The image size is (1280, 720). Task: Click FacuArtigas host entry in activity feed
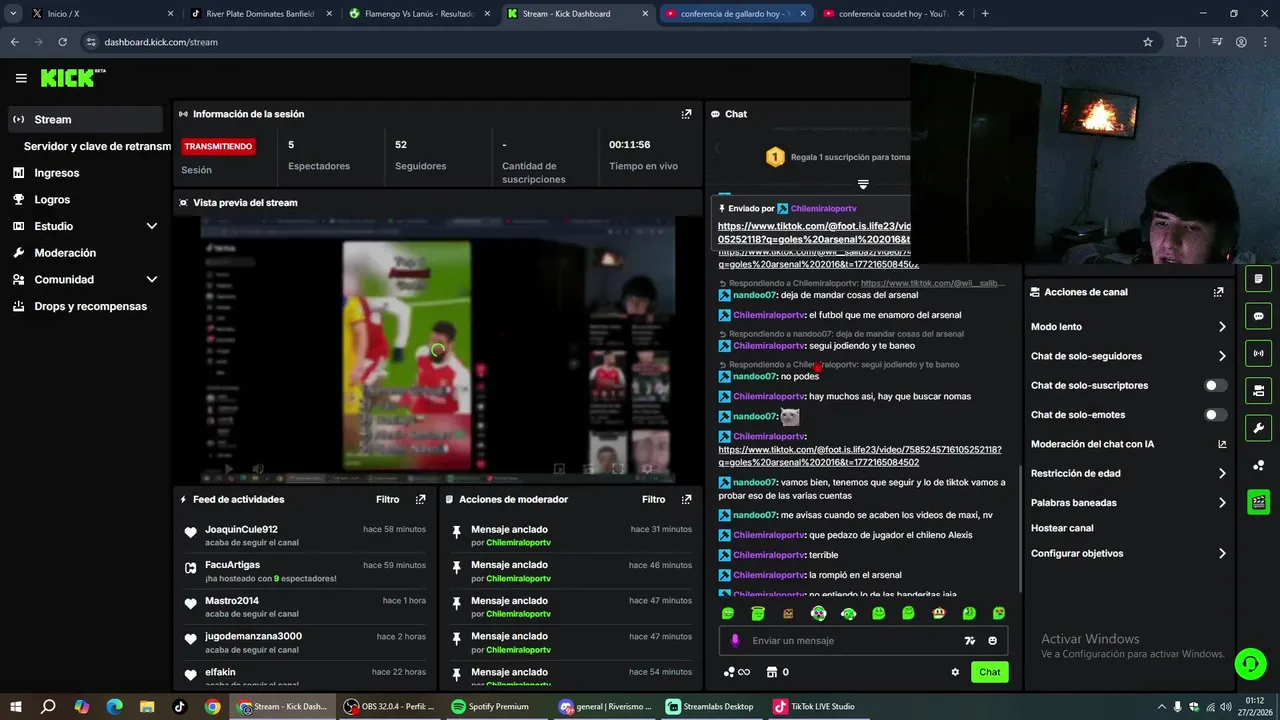(305, 571)
